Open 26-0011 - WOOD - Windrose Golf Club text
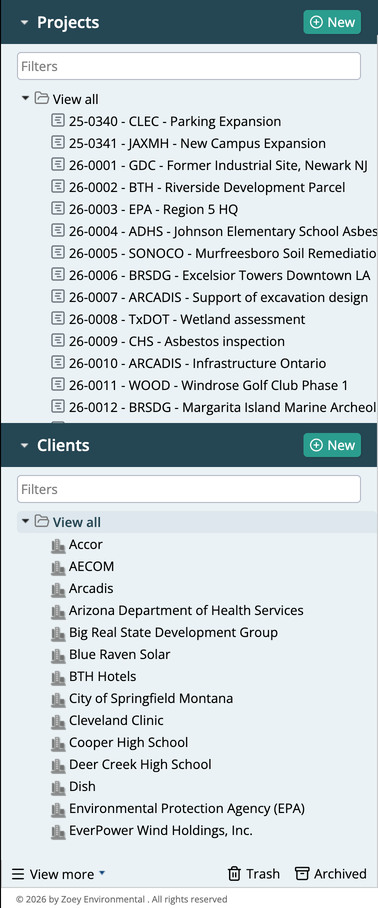 pyautogui.click(x=208, y=385)
